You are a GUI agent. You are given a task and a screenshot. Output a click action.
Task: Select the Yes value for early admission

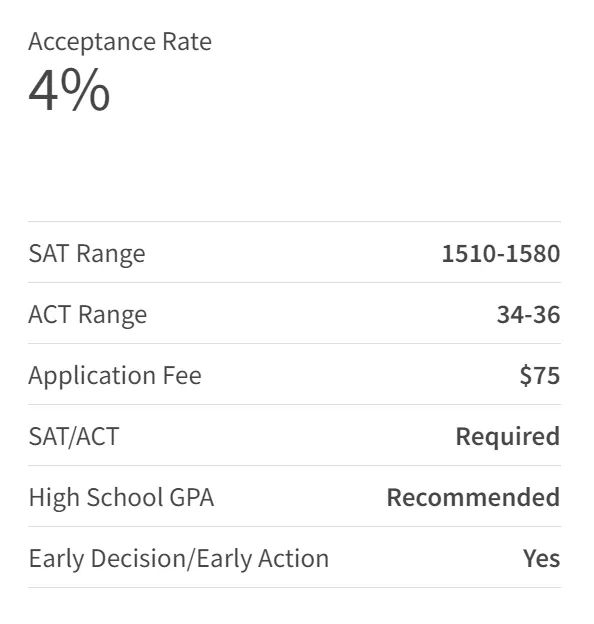[x=541, y=558]
